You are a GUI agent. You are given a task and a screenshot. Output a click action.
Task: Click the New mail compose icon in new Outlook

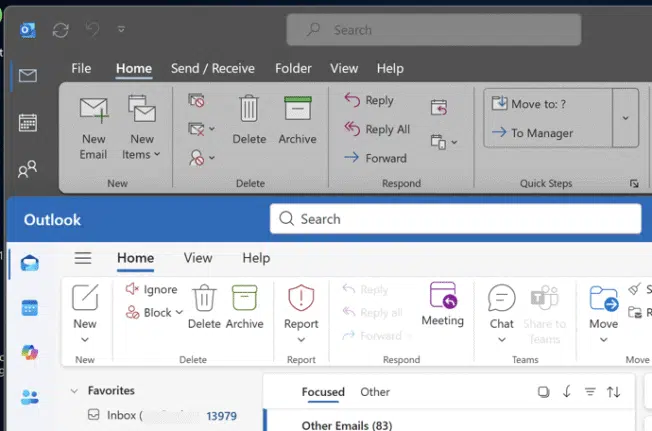click(x=85, y=298)
